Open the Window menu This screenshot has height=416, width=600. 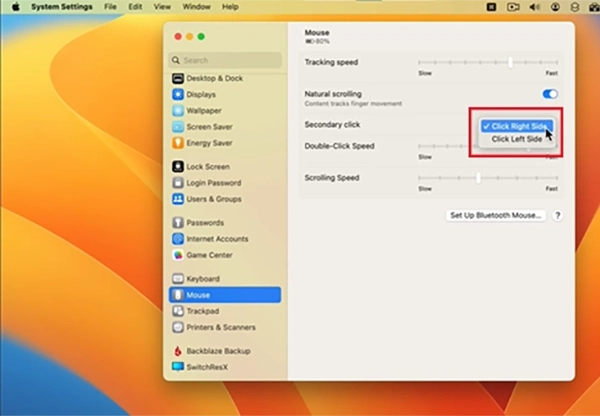[196, 7]
